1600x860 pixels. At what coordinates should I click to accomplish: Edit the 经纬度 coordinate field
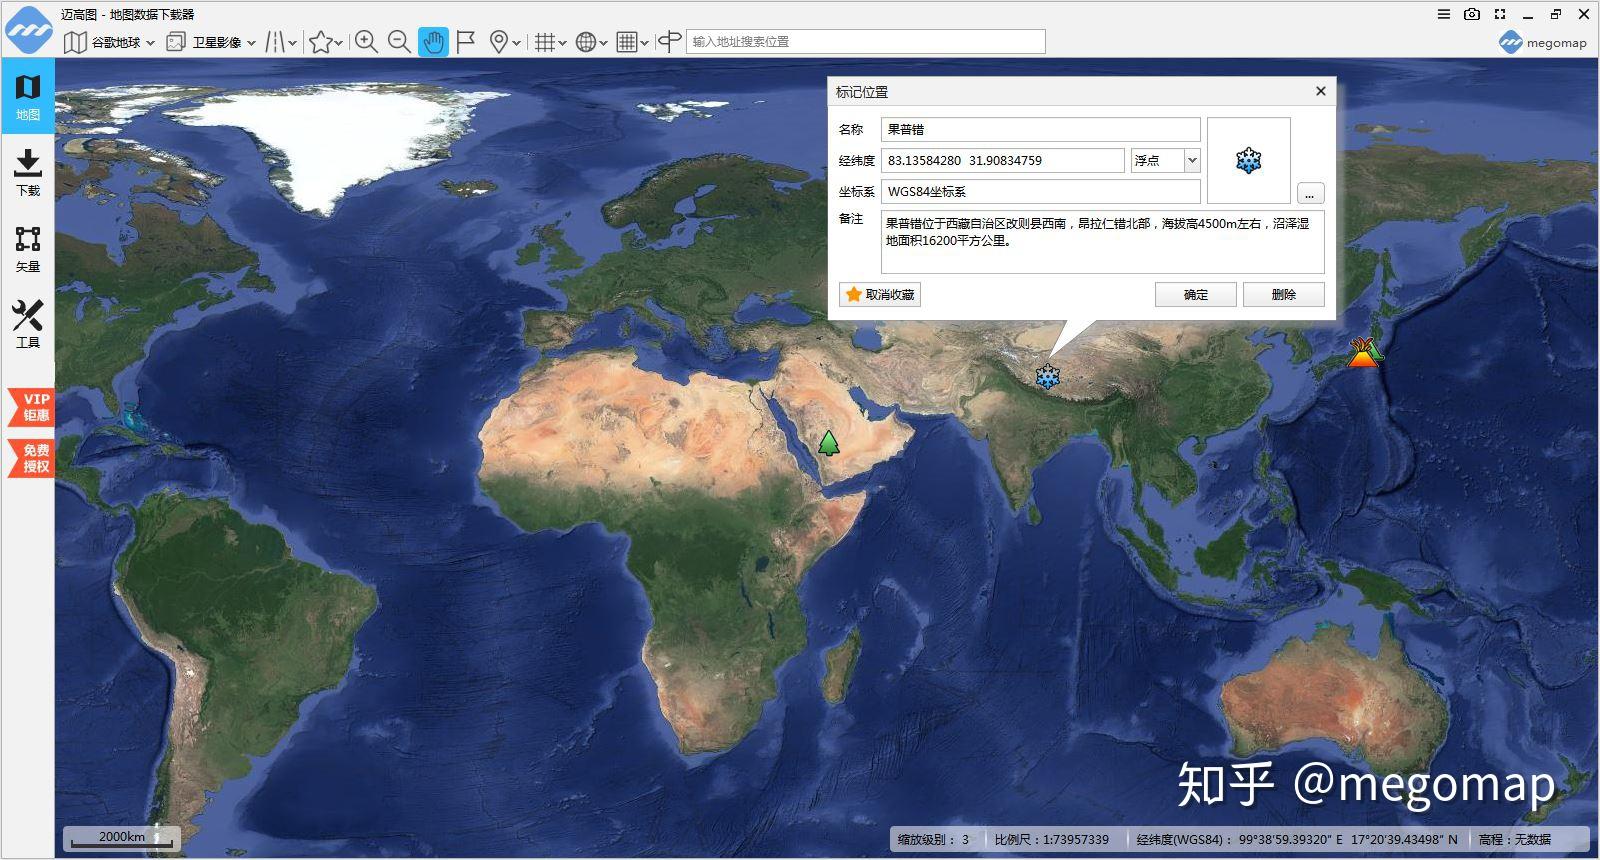(x=1002, y=160)
